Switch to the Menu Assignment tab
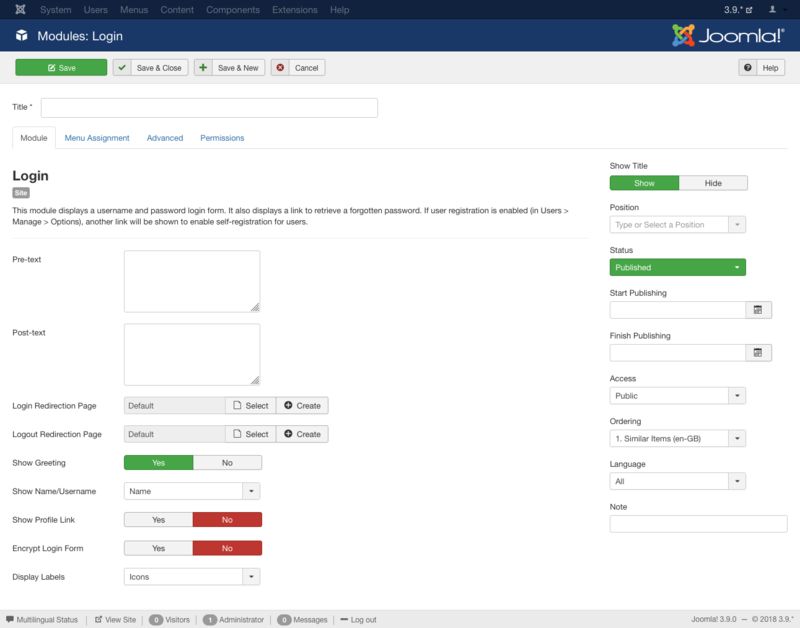 (x=97, y=138)
